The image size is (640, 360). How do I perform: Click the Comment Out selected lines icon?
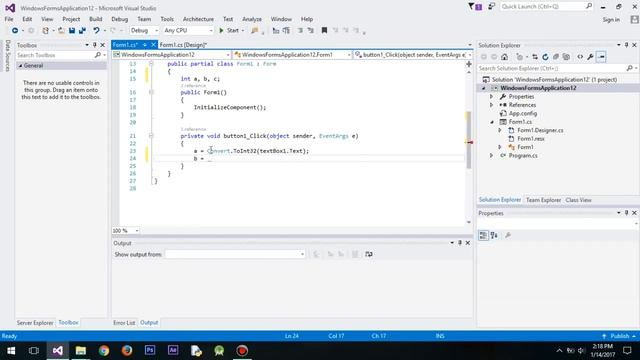300,31
